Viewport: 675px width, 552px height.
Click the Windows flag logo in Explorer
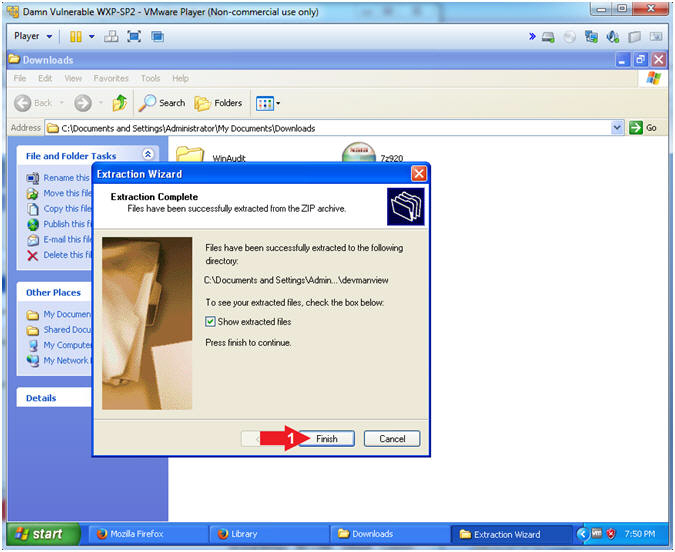coord(653,78)
